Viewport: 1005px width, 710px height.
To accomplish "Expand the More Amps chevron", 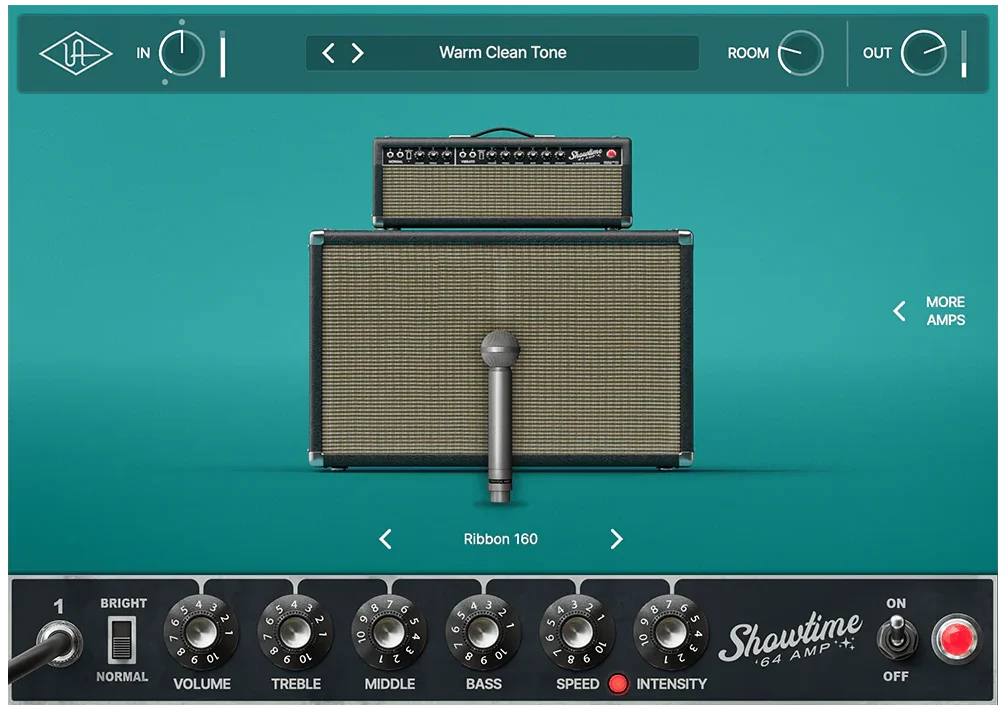I will pos(899,311).
